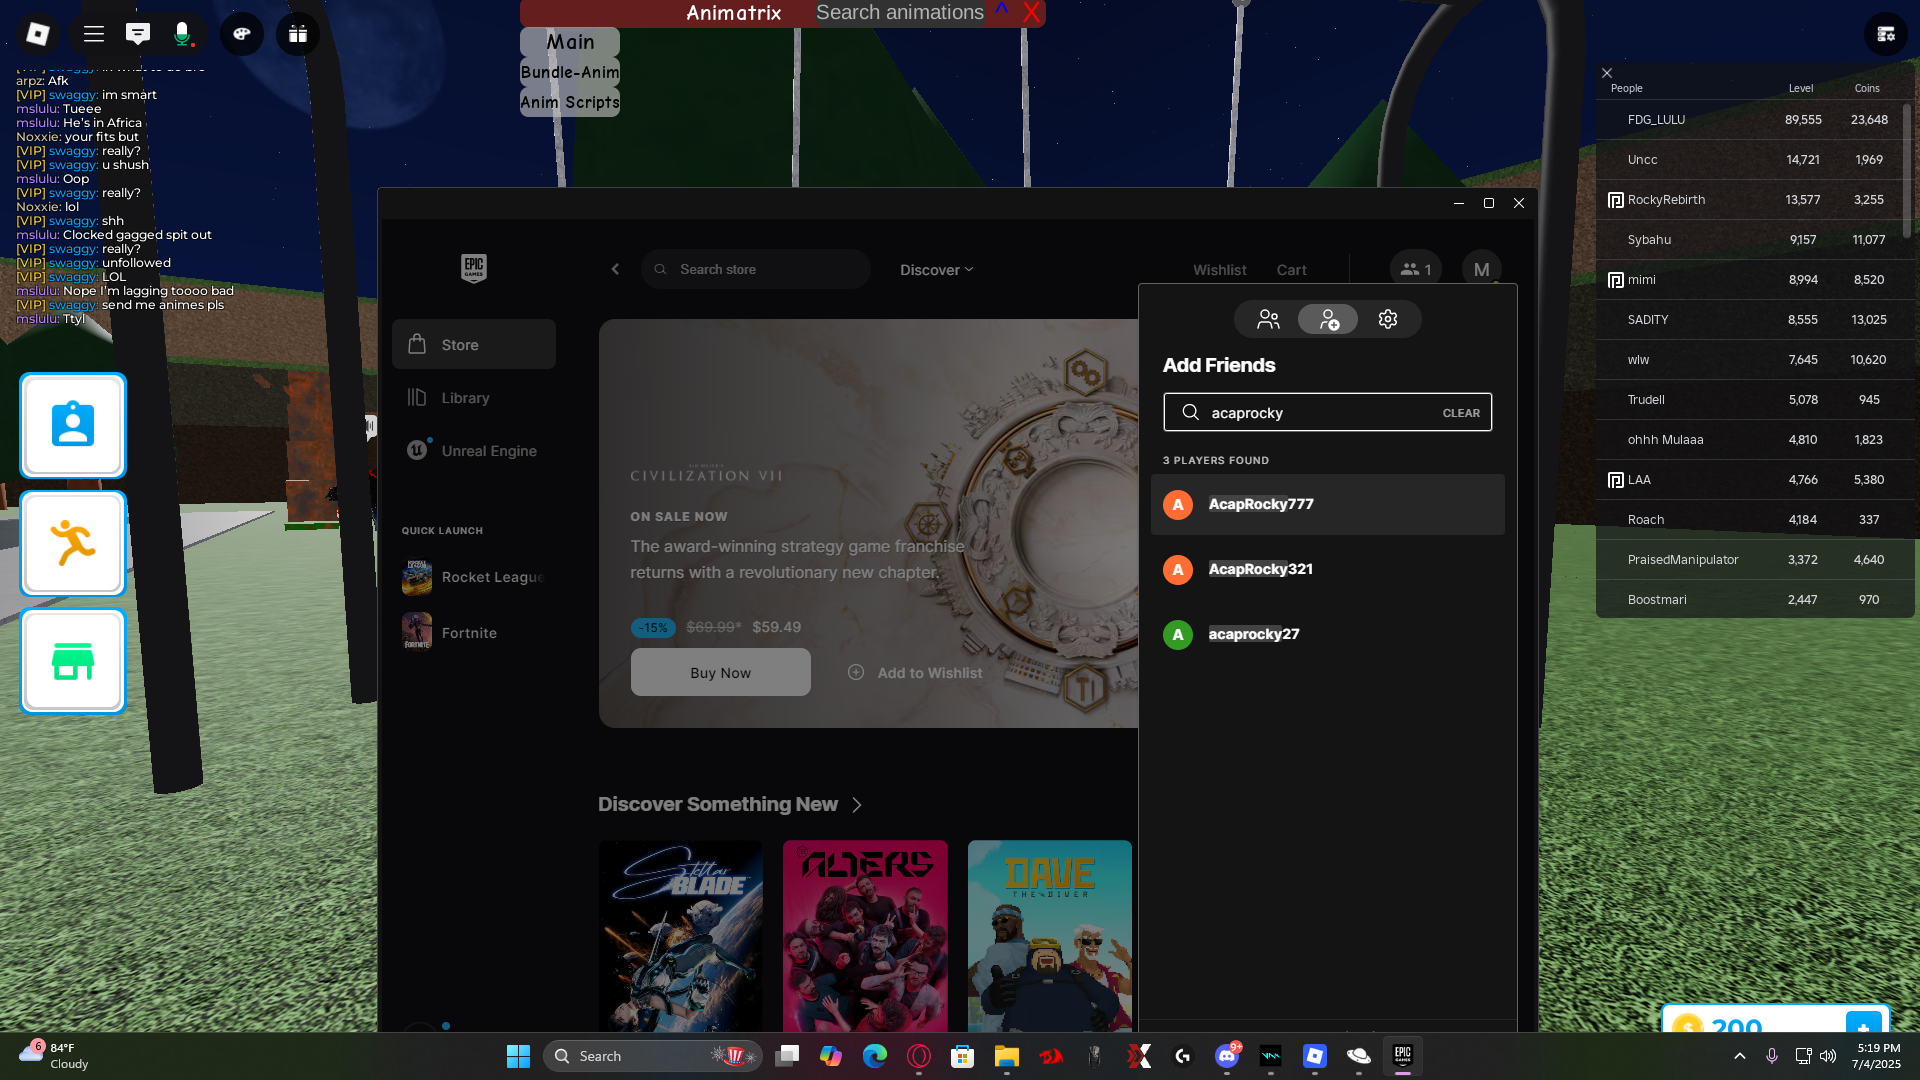Image resolution: width=1920 pixels, height=1080 pixels.
Task: Toggle the friends count button
Action: 1415,269
